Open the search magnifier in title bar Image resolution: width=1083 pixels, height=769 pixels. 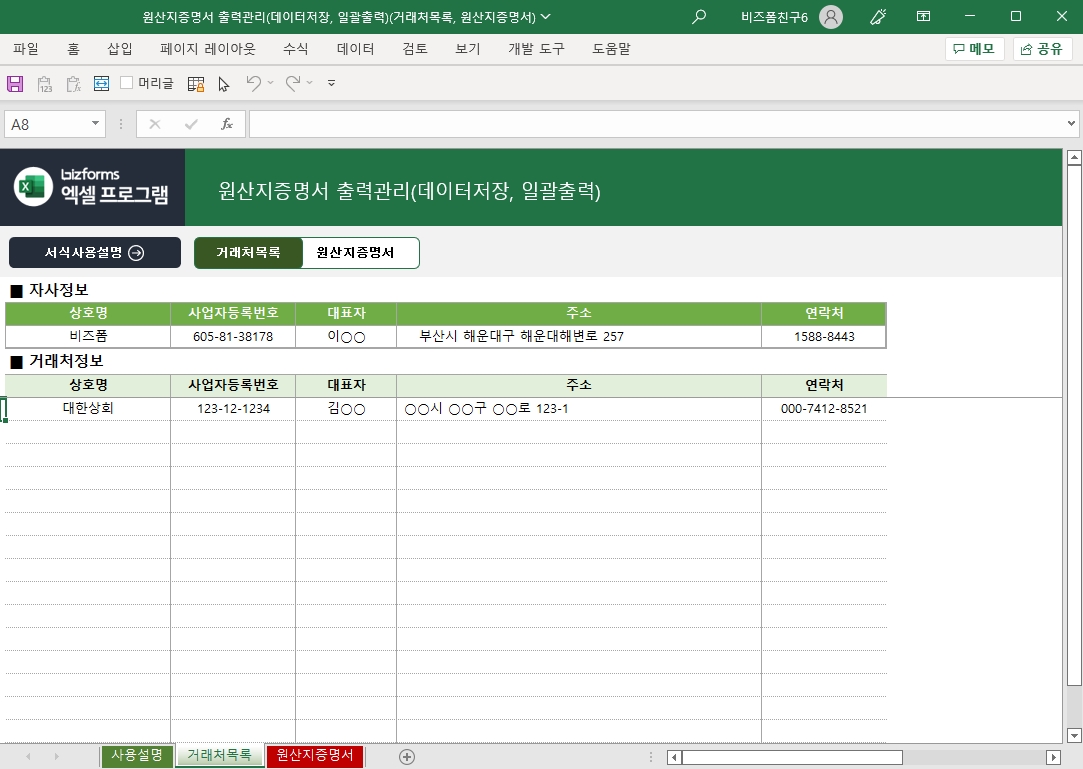699,17
